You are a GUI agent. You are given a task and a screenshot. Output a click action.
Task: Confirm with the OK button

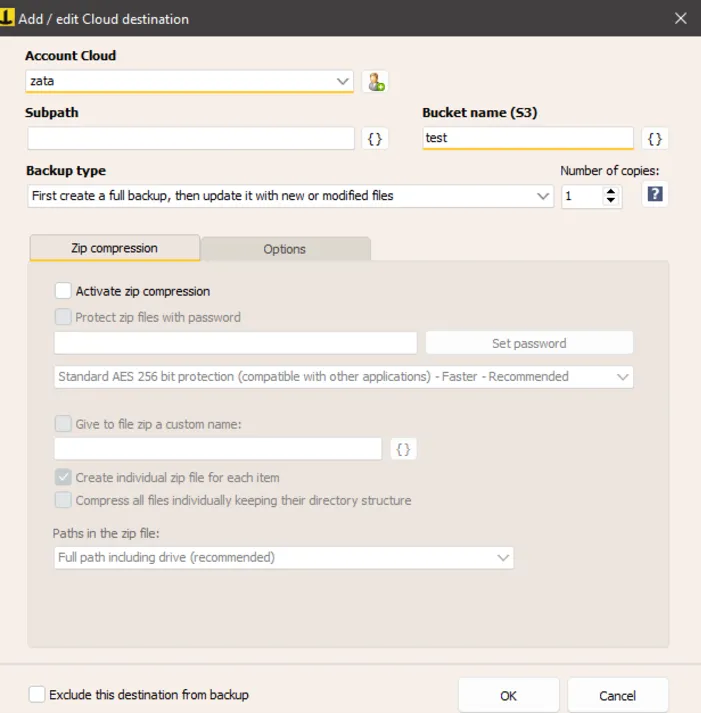pyautogui.click(x=508, y=695)
